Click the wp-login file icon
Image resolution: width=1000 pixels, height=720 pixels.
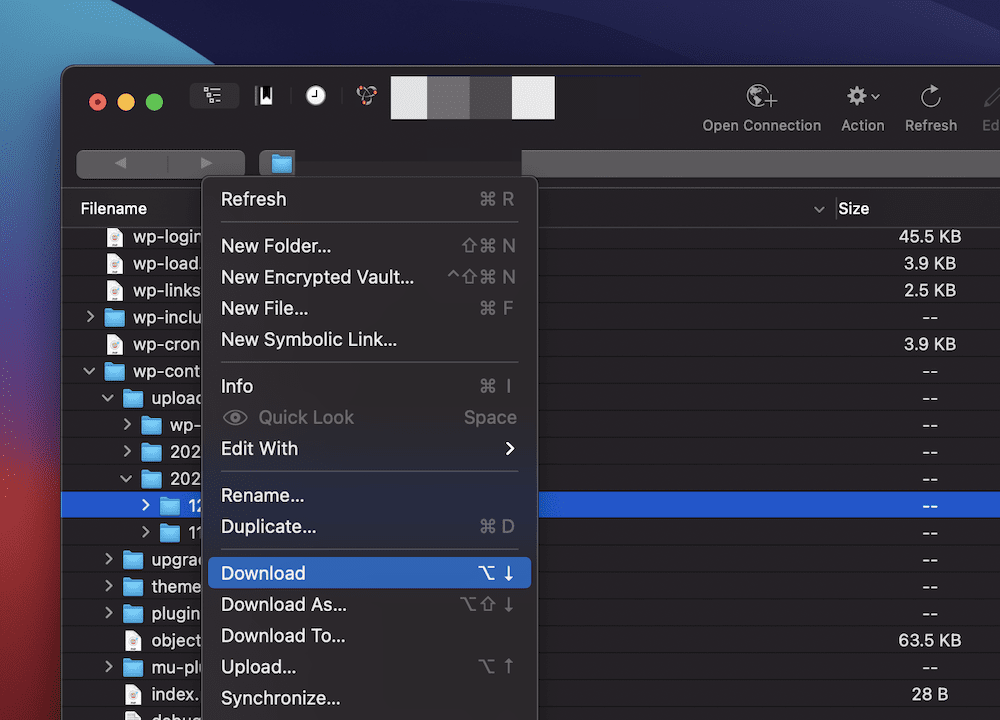coord(115,237)
